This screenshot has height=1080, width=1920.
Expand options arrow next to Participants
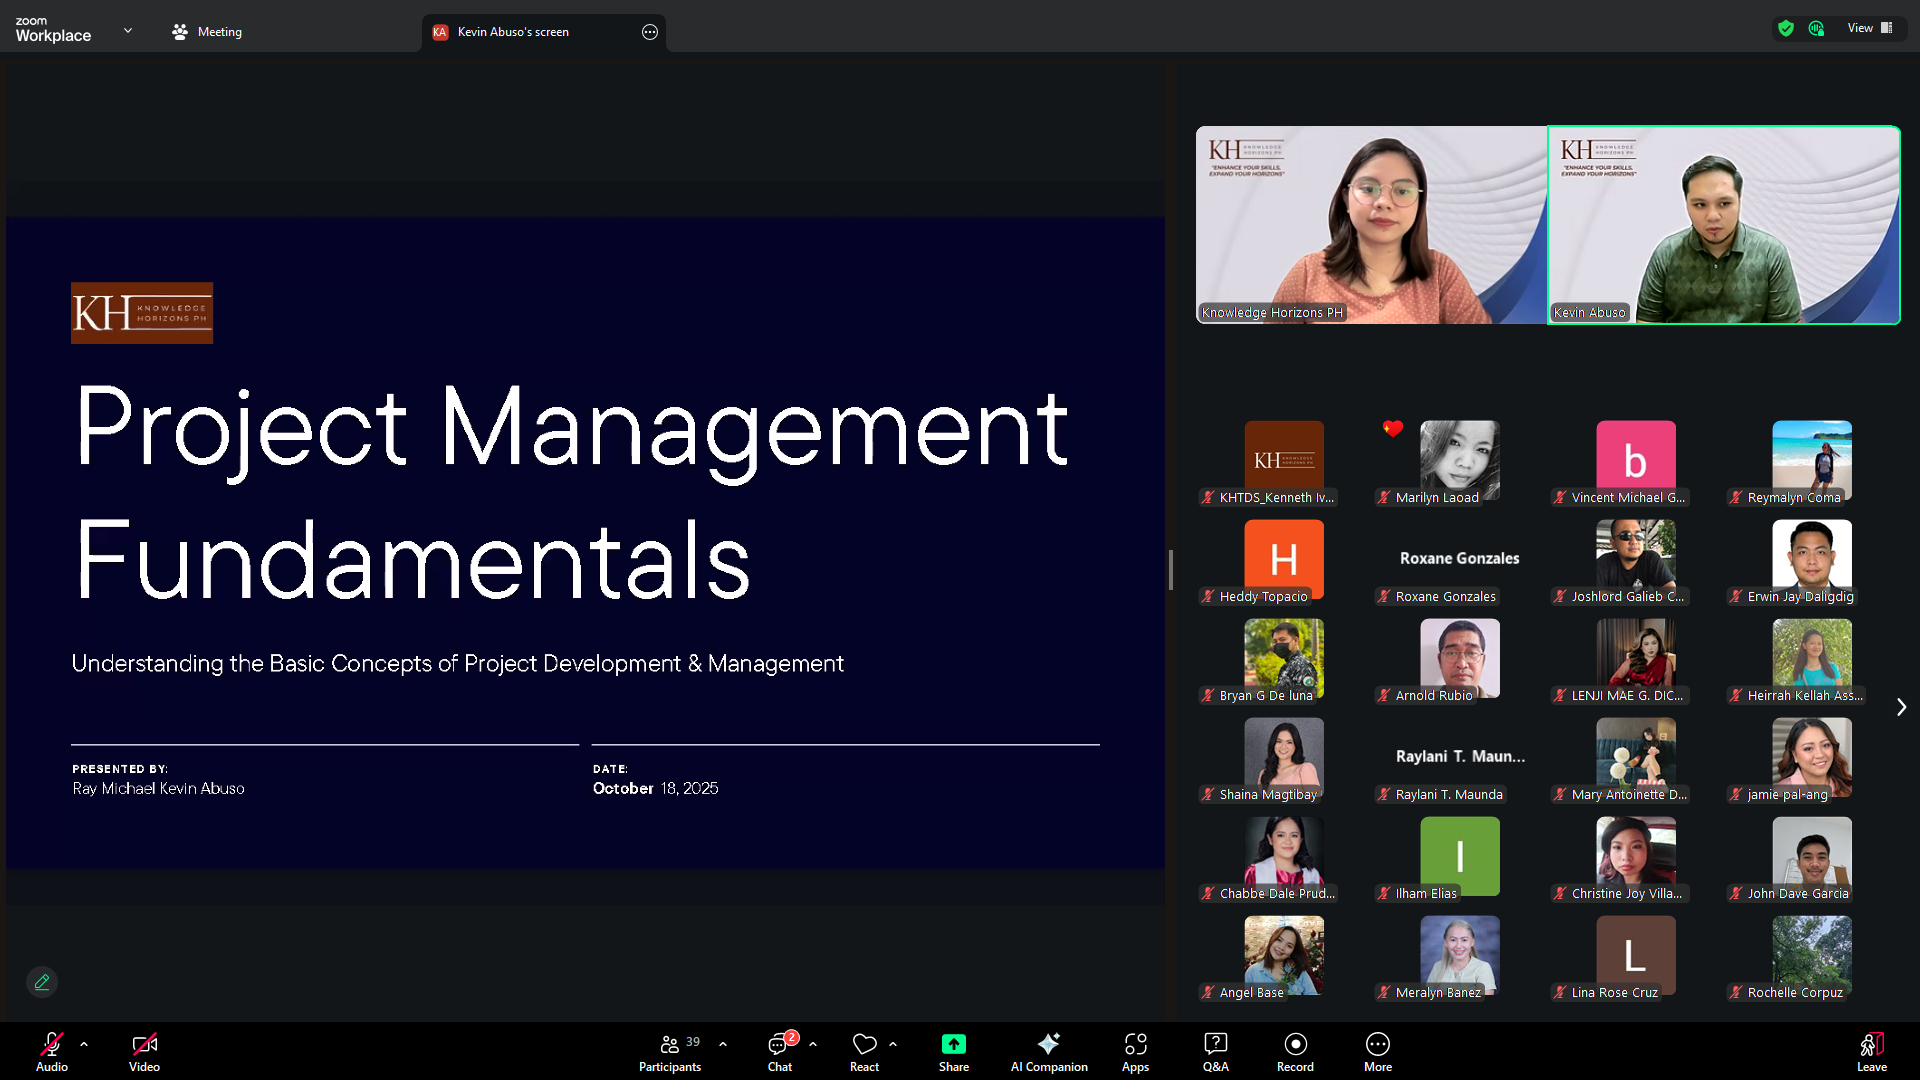tap(723, 1044)
